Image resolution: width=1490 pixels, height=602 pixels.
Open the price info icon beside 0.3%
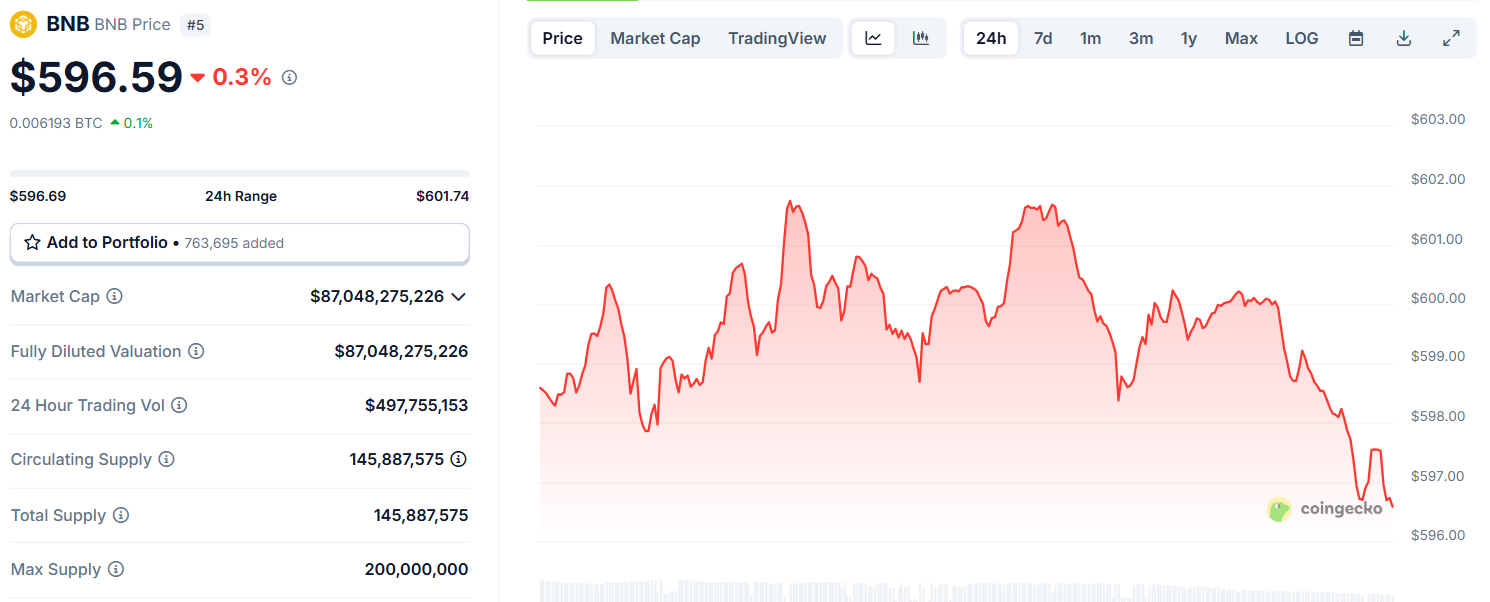click(289, 77)
